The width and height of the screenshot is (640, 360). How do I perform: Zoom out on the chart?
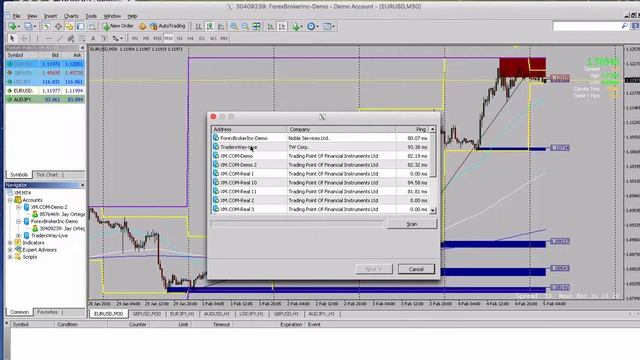[245, 26]
